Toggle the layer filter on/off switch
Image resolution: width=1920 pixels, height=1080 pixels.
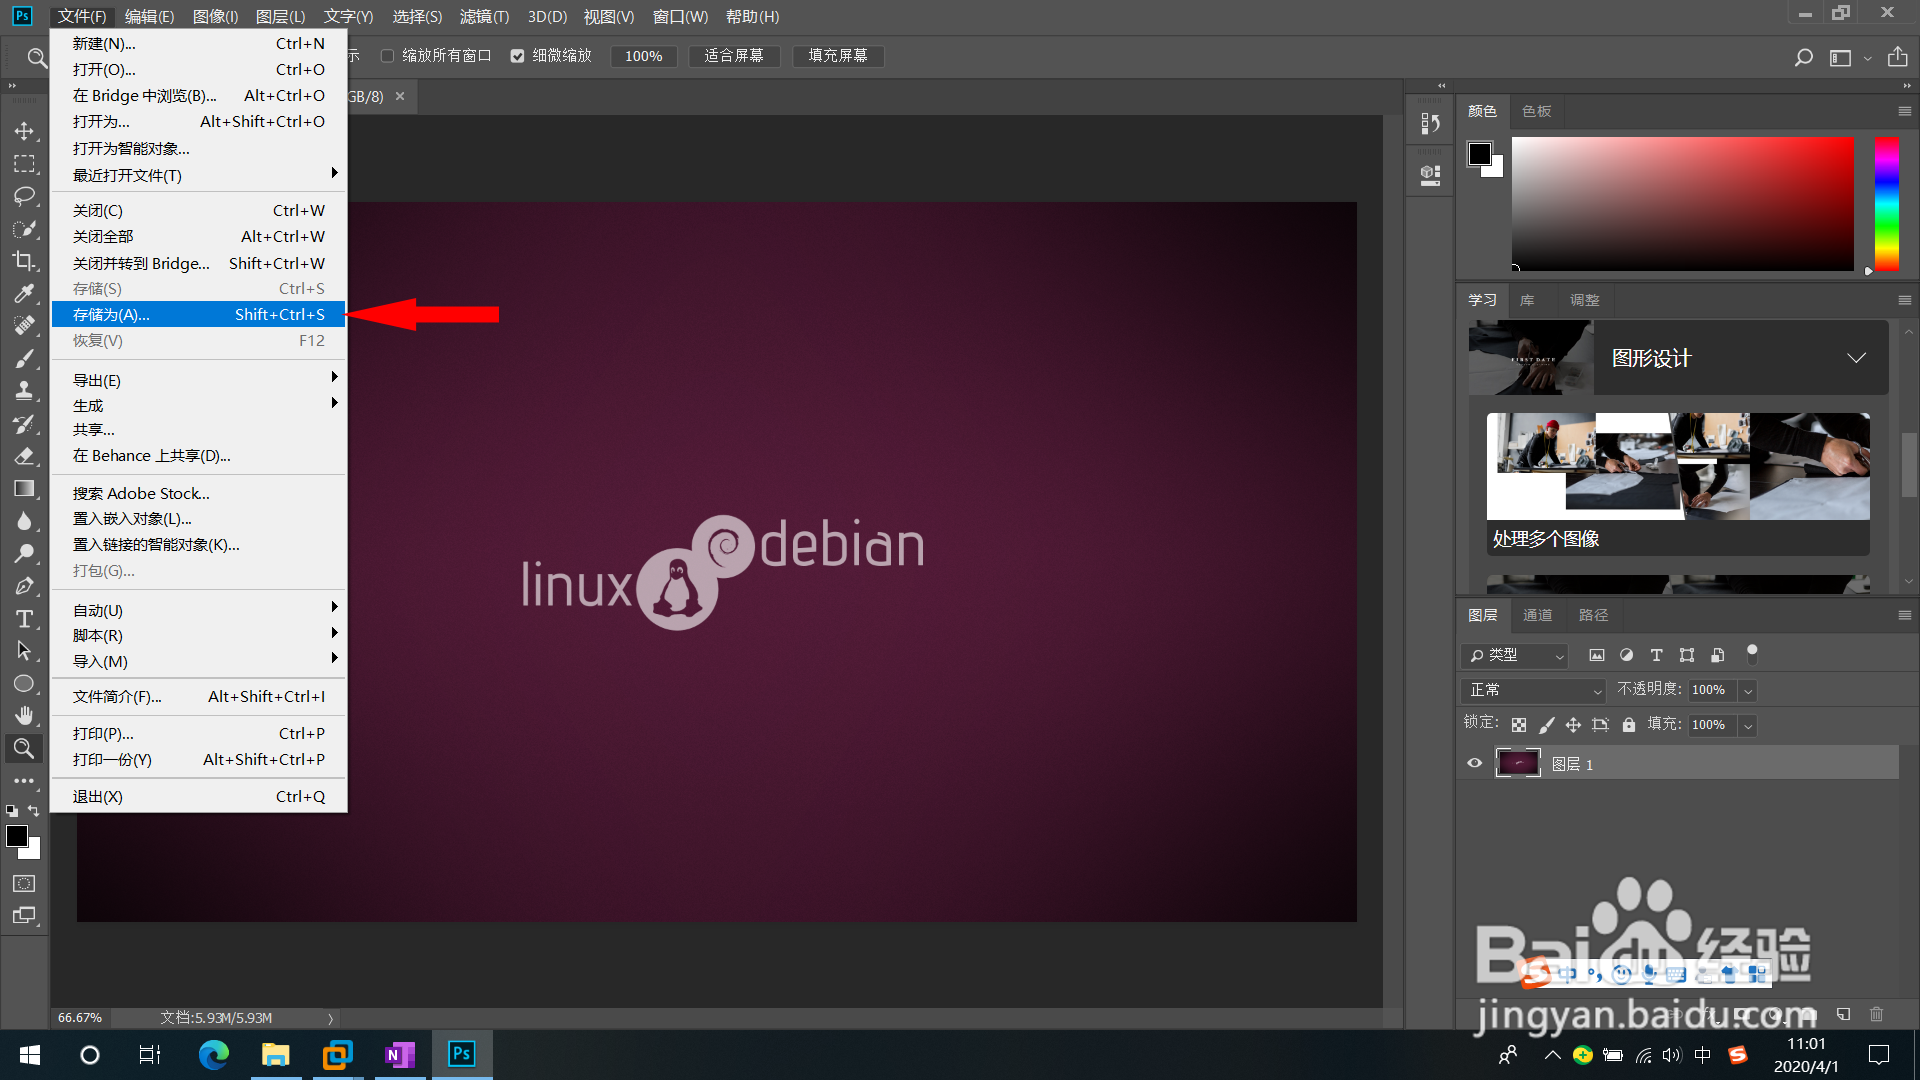tap(1752, 654)
